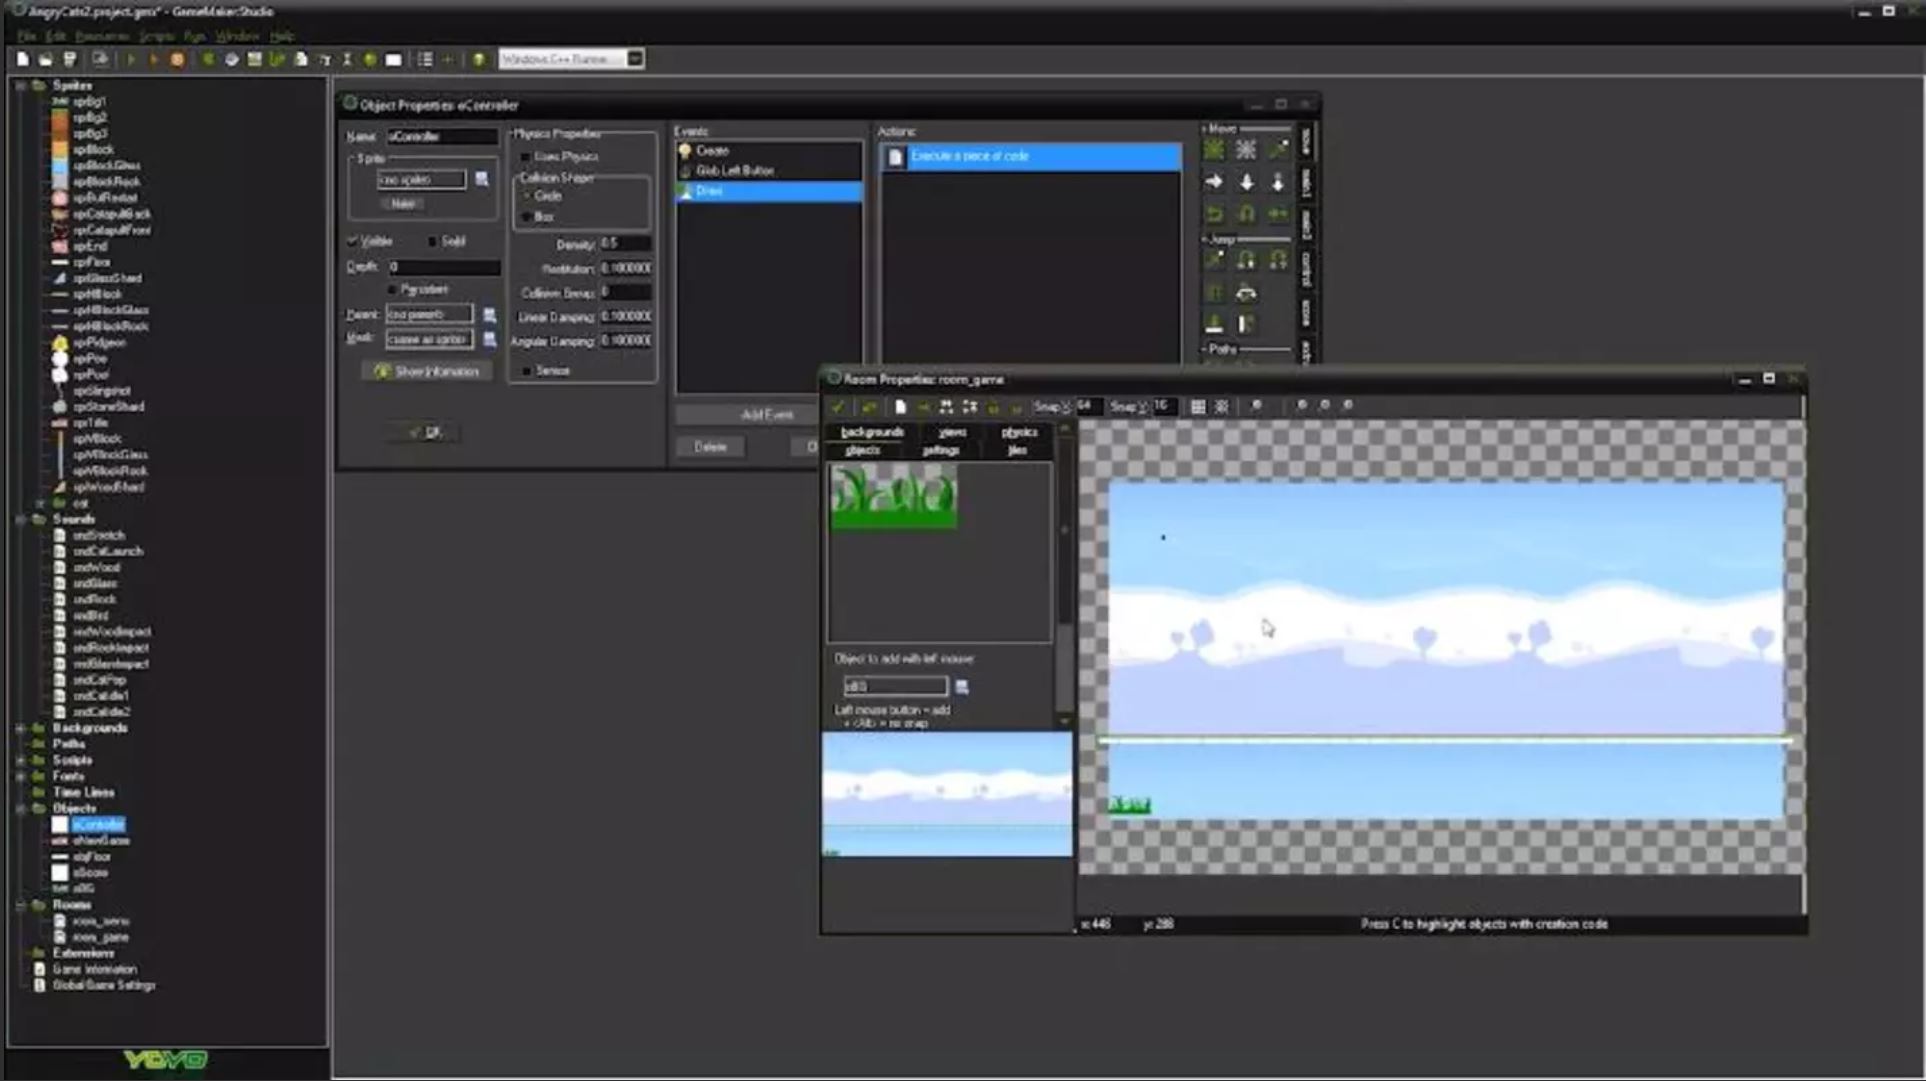1926x1081 pixels.
Task: Toggle the room grid icon
Action: (1198, 407)
